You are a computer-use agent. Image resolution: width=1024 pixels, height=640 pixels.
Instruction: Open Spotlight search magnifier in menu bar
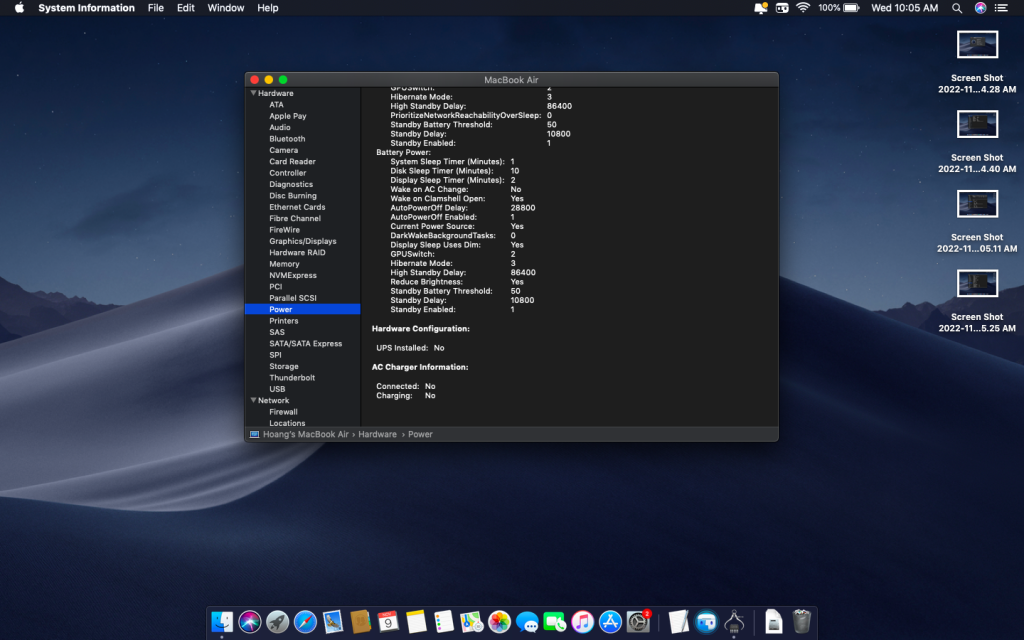(957, 8)
